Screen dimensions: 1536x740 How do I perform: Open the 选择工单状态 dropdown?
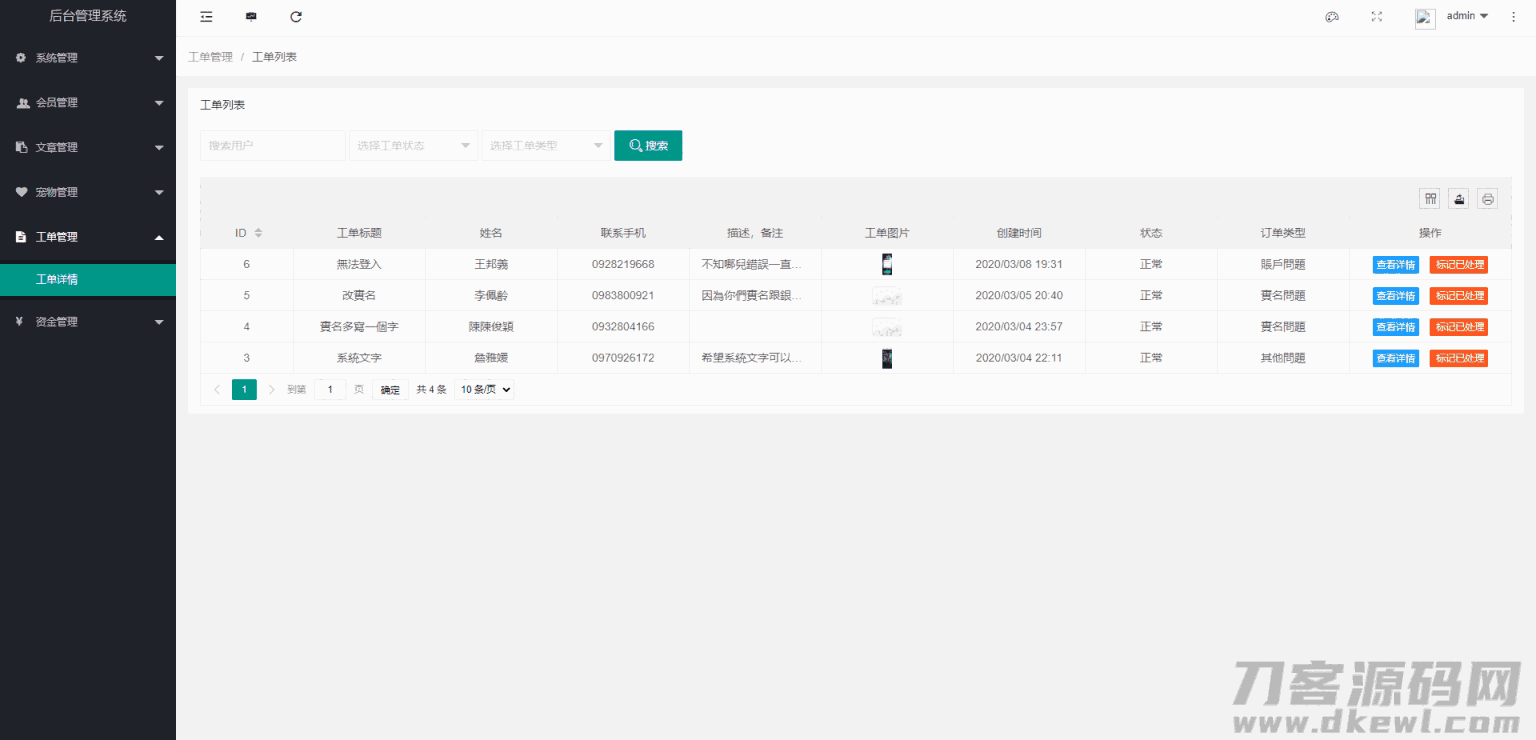(413, 145)
